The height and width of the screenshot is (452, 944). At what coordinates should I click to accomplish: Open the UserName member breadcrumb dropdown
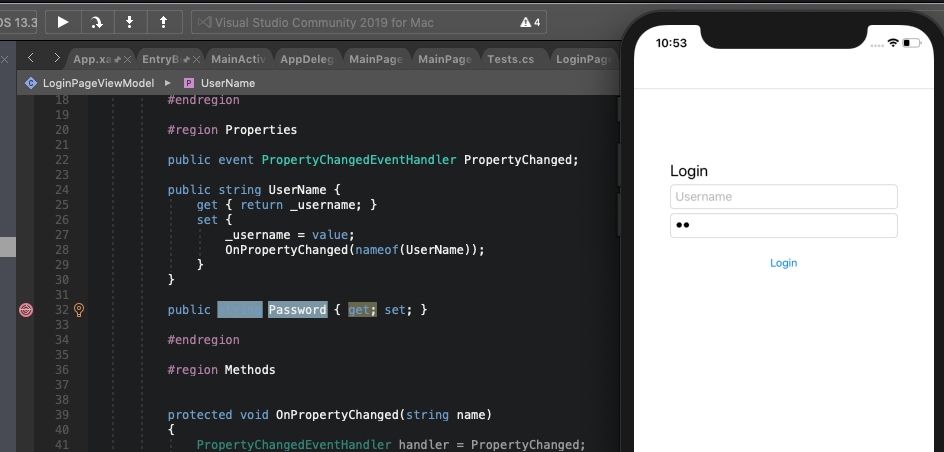pyautogui.click(x=228, y=83)
